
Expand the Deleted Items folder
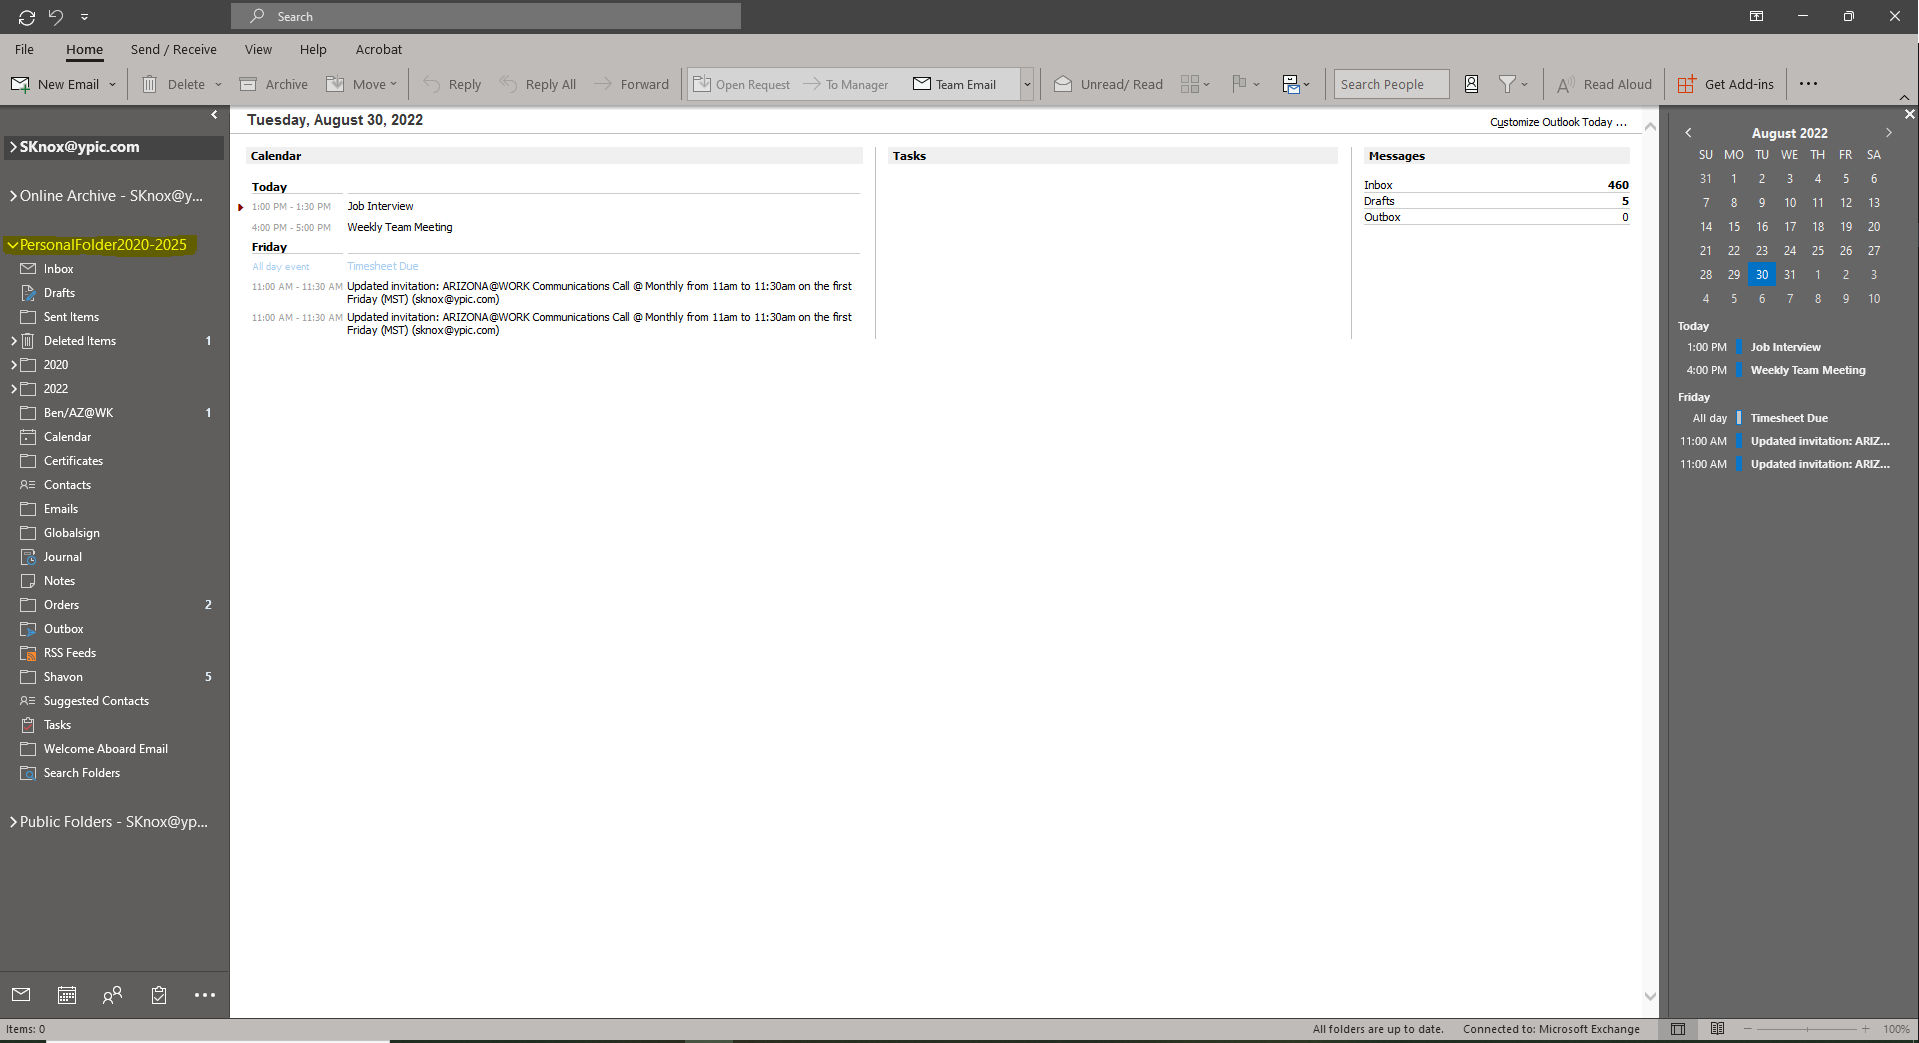[x=14, y=341]
